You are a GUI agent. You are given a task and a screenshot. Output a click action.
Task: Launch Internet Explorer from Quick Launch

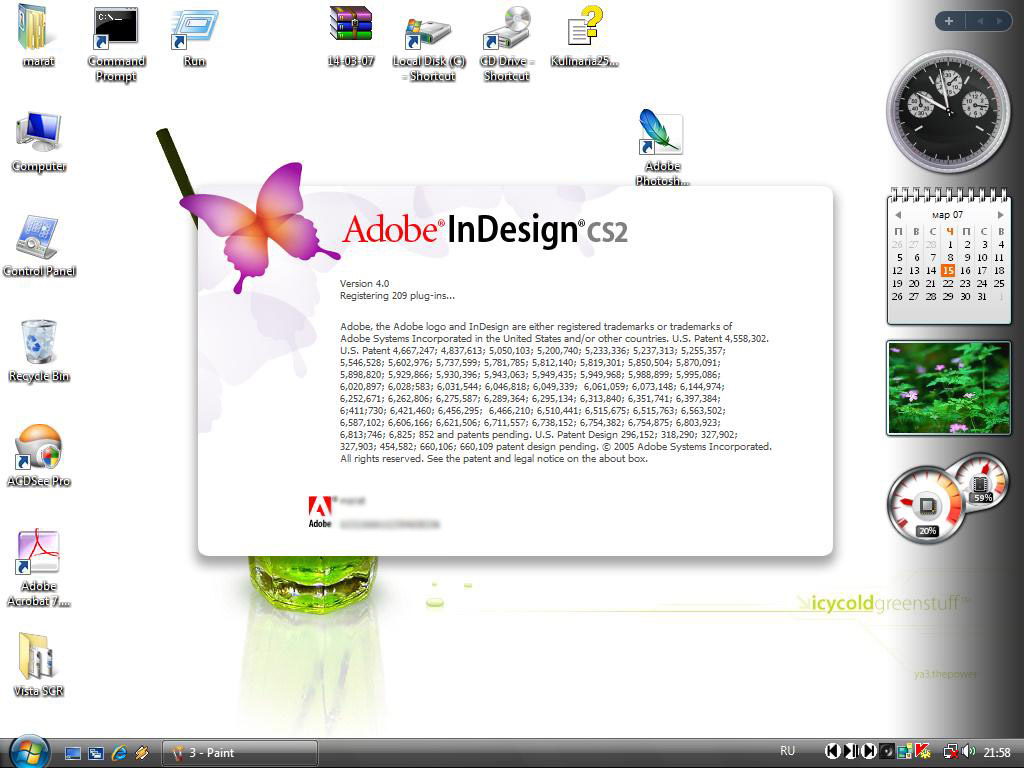pyautogui.click(x=120, y=753)
